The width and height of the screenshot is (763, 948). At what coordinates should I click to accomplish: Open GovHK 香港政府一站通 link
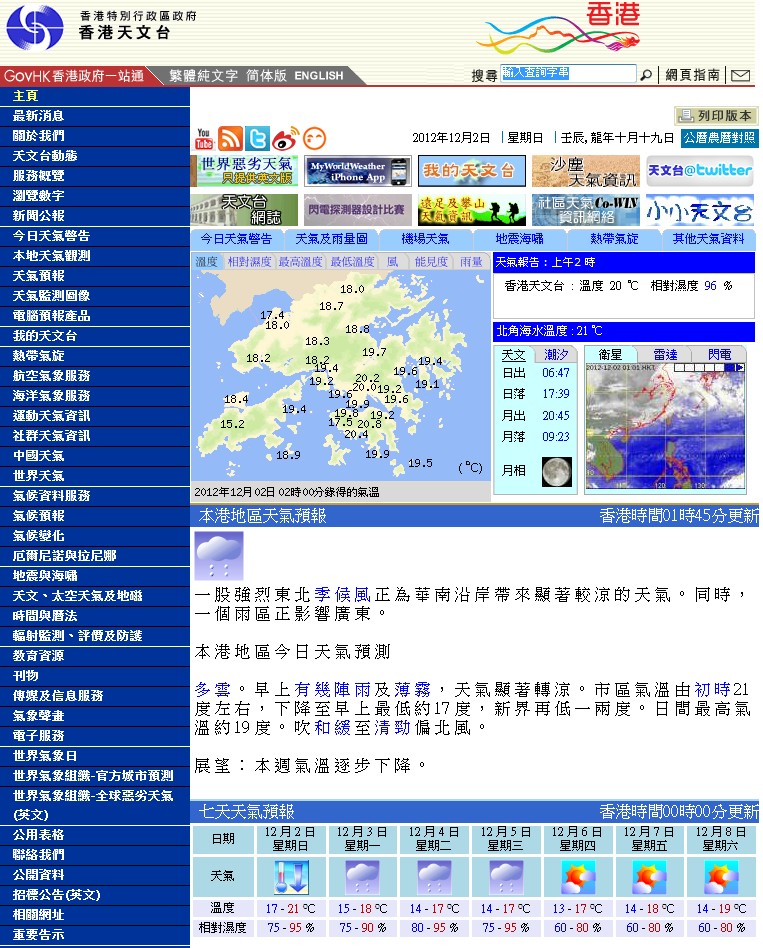coord(74,76)
